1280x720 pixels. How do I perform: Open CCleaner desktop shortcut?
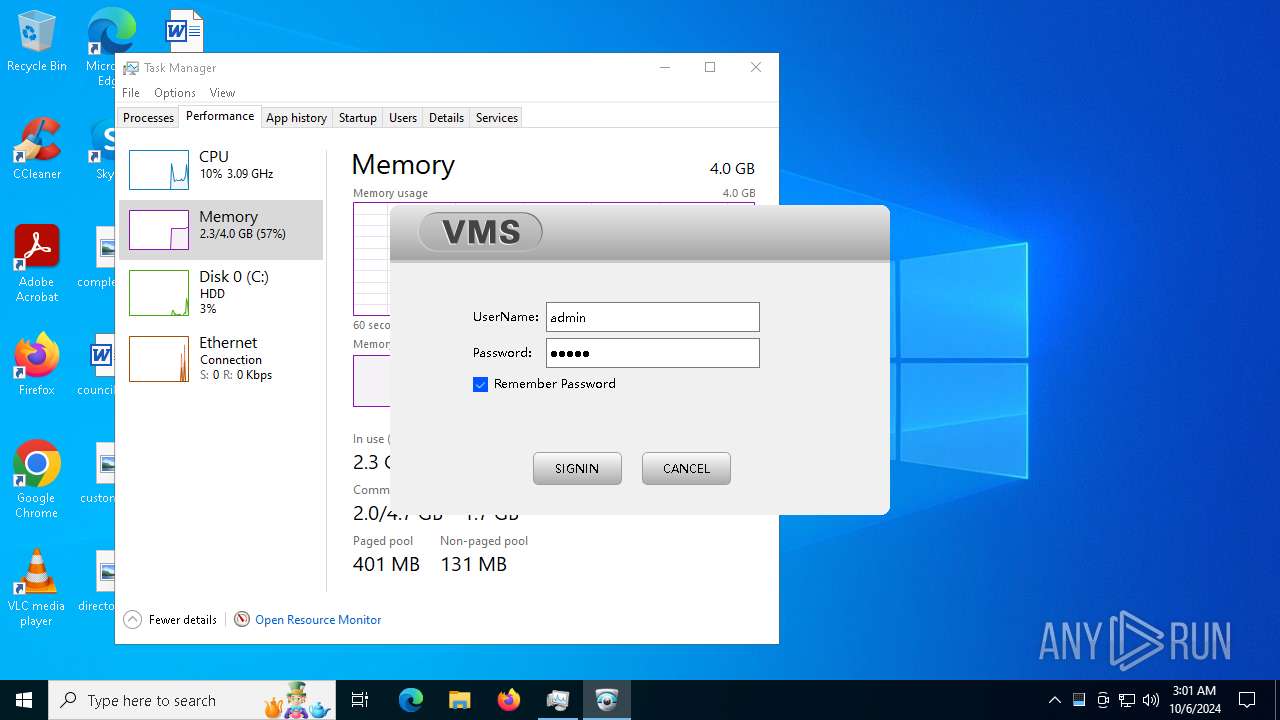click(x=36, y=150)
